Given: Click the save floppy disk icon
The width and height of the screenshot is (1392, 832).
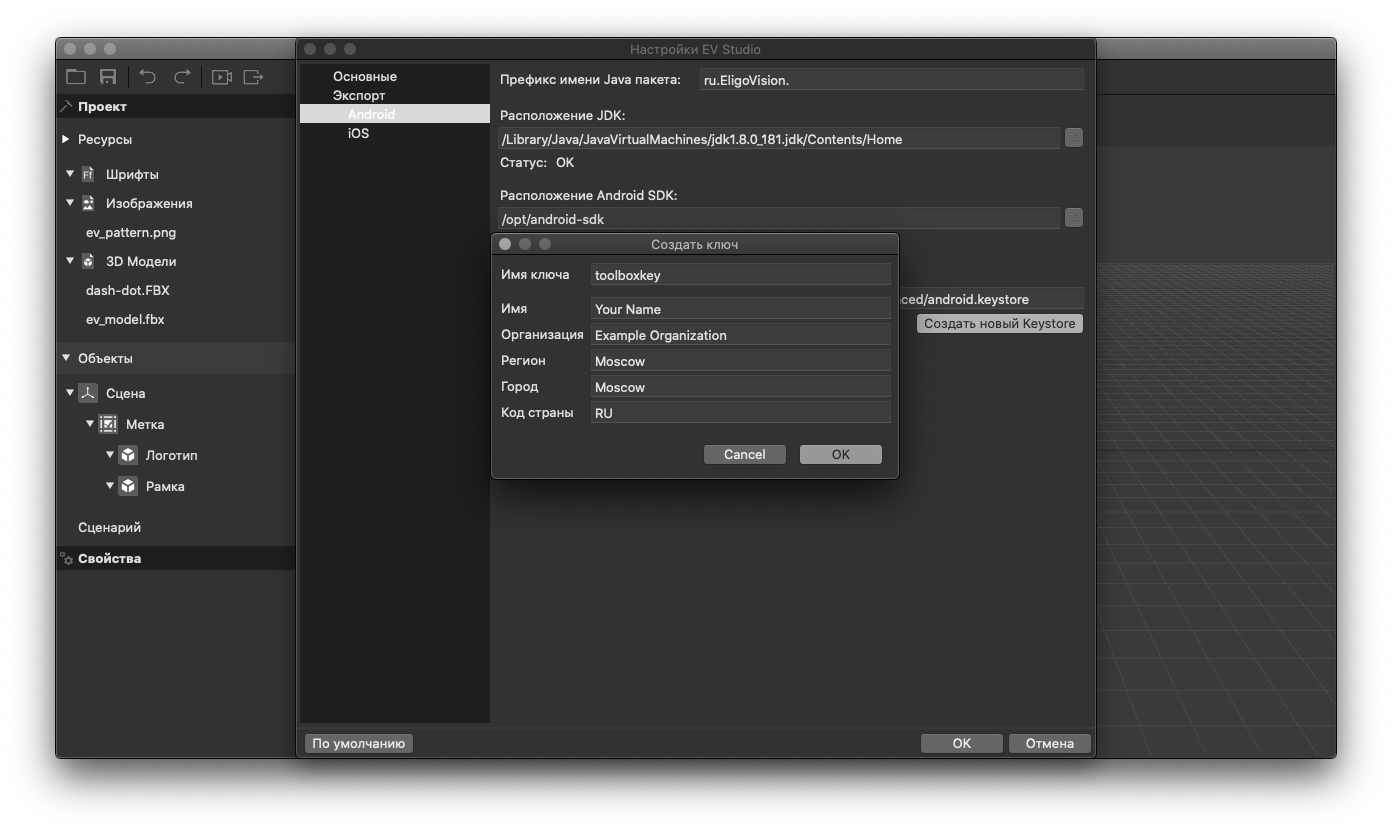Looking at the screenshot, I should coord(108,77).
